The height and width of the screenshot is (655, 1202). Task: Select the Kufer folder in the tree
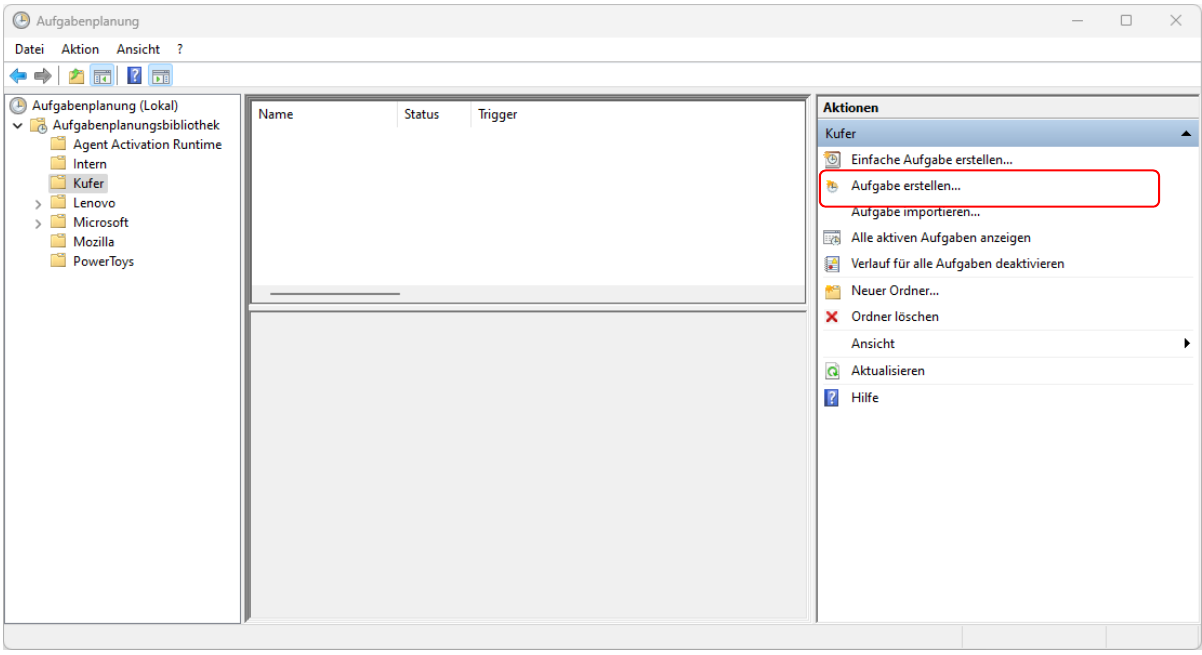pyautogui.click(x=89, y=184)
